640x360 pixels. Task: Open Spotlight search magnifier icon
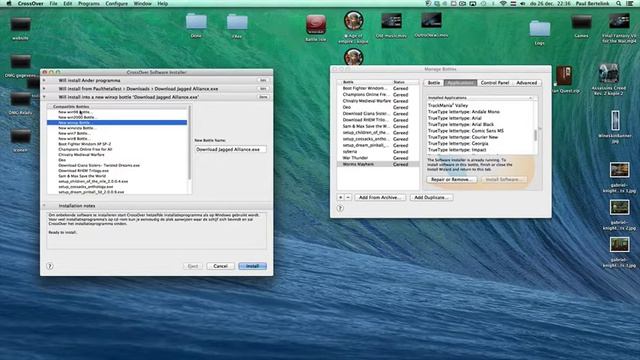tap(619, 4)
